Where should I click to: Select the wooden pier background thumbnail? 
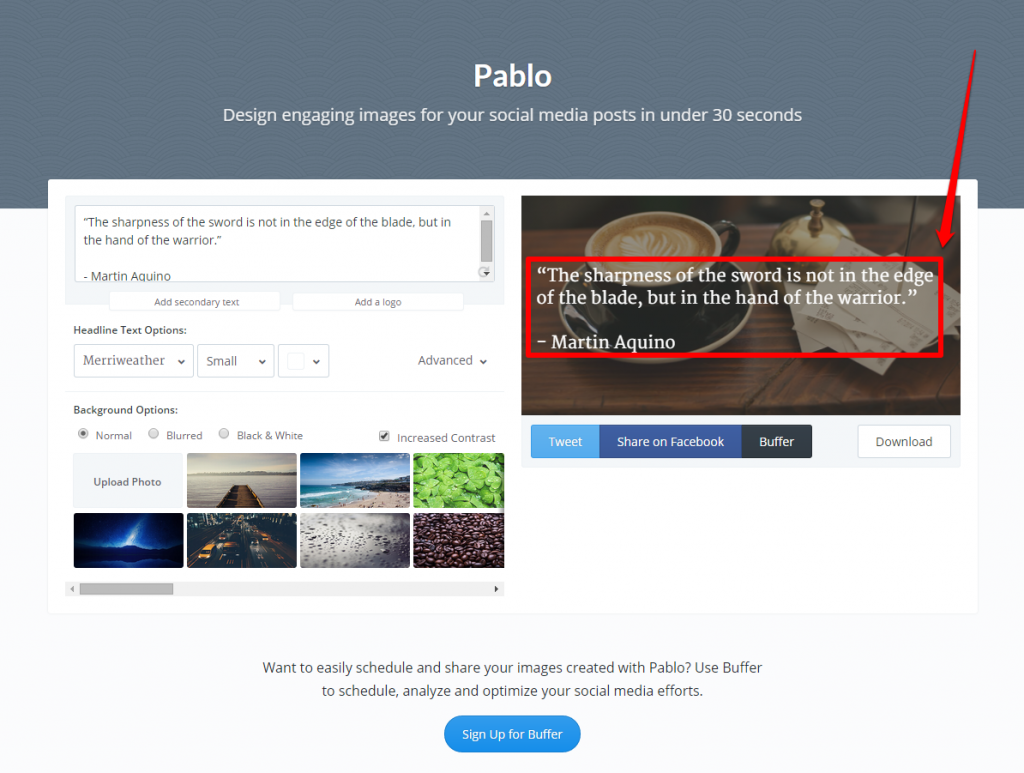(x=242, y=481)
